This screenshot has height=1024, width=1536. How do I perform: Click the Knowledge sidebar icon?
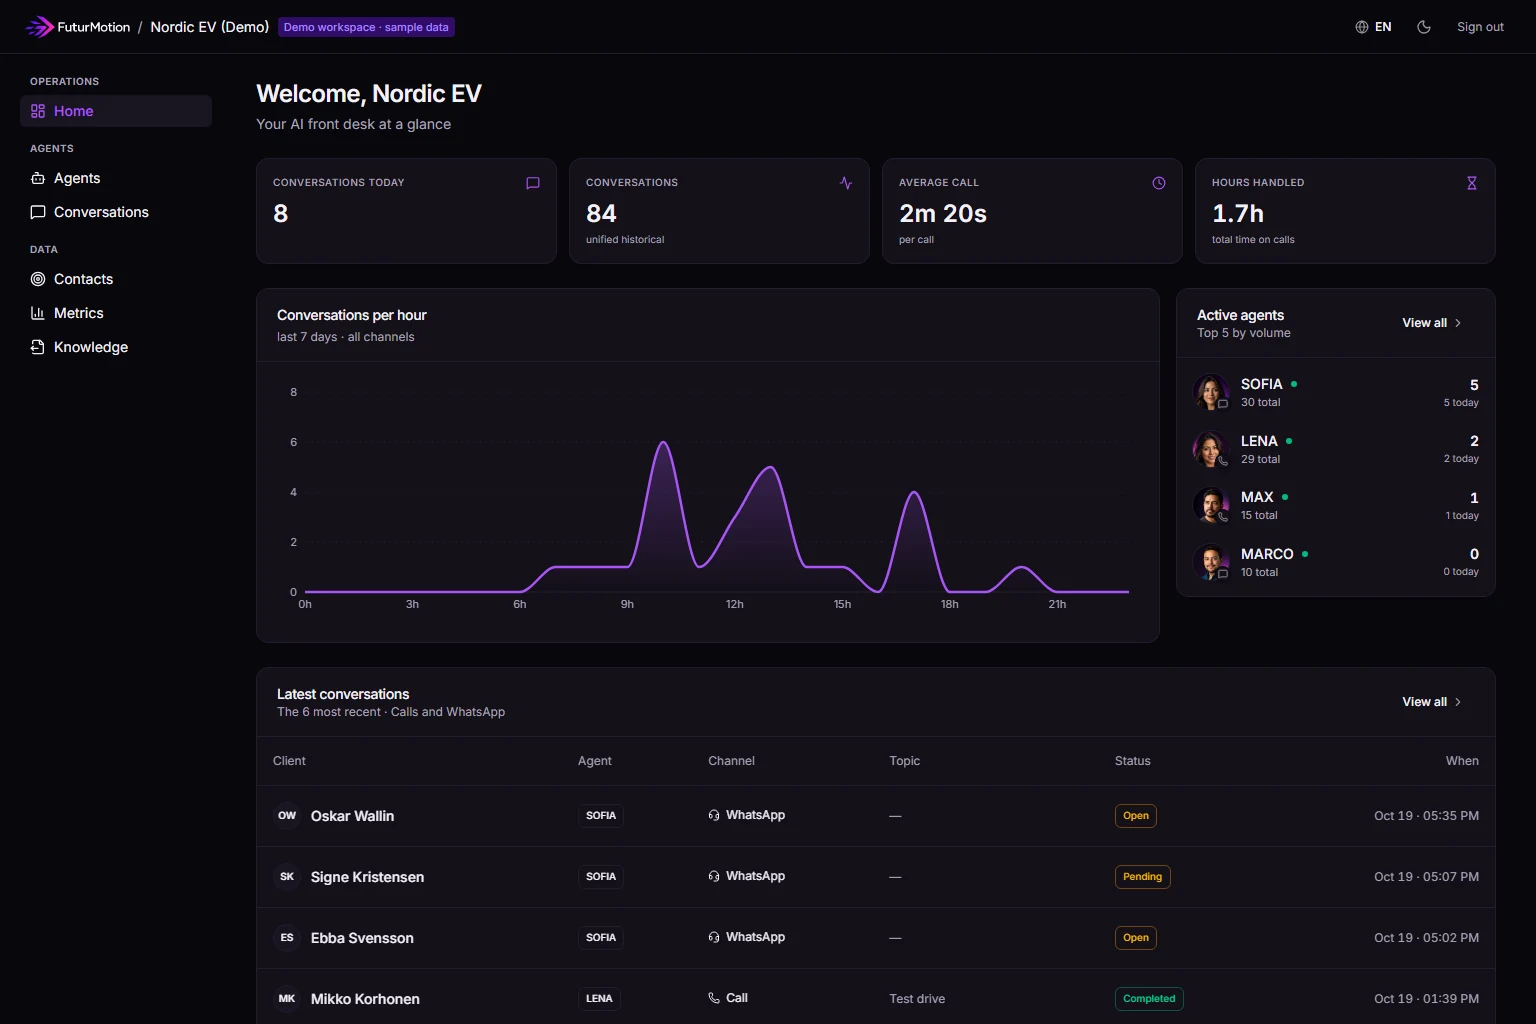pyautogui.click(x=38, y=347)
